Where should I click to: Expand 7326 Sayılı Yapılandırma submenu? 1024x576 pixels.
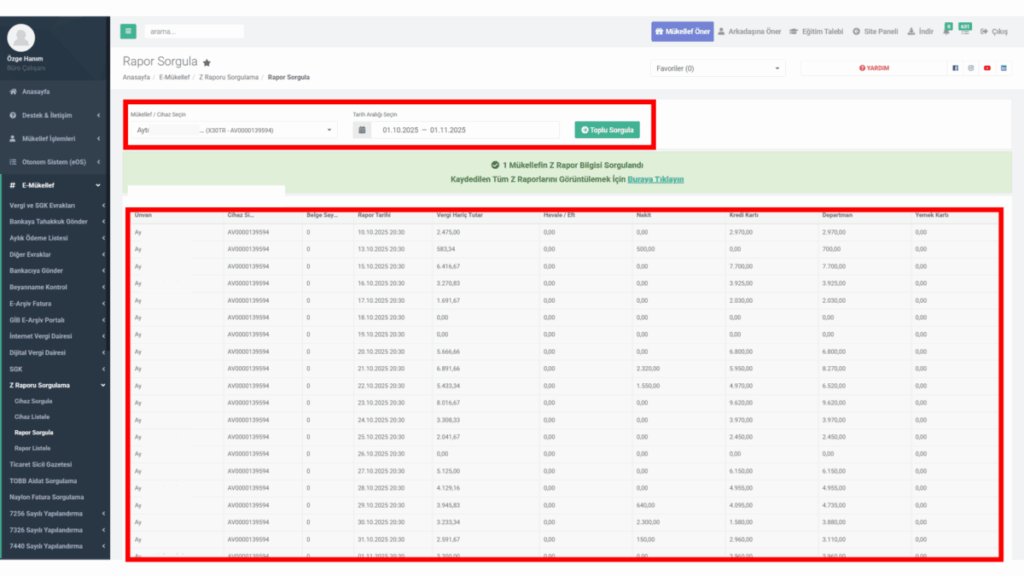pos(55,530)
